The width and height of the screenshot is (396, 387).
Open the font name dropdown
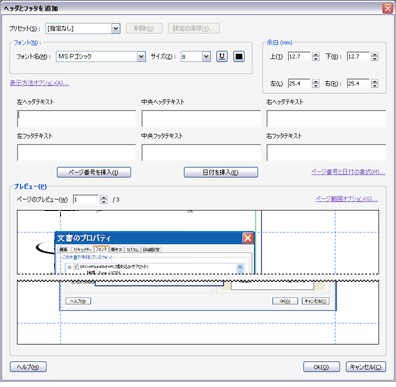[x=141, y=56]
